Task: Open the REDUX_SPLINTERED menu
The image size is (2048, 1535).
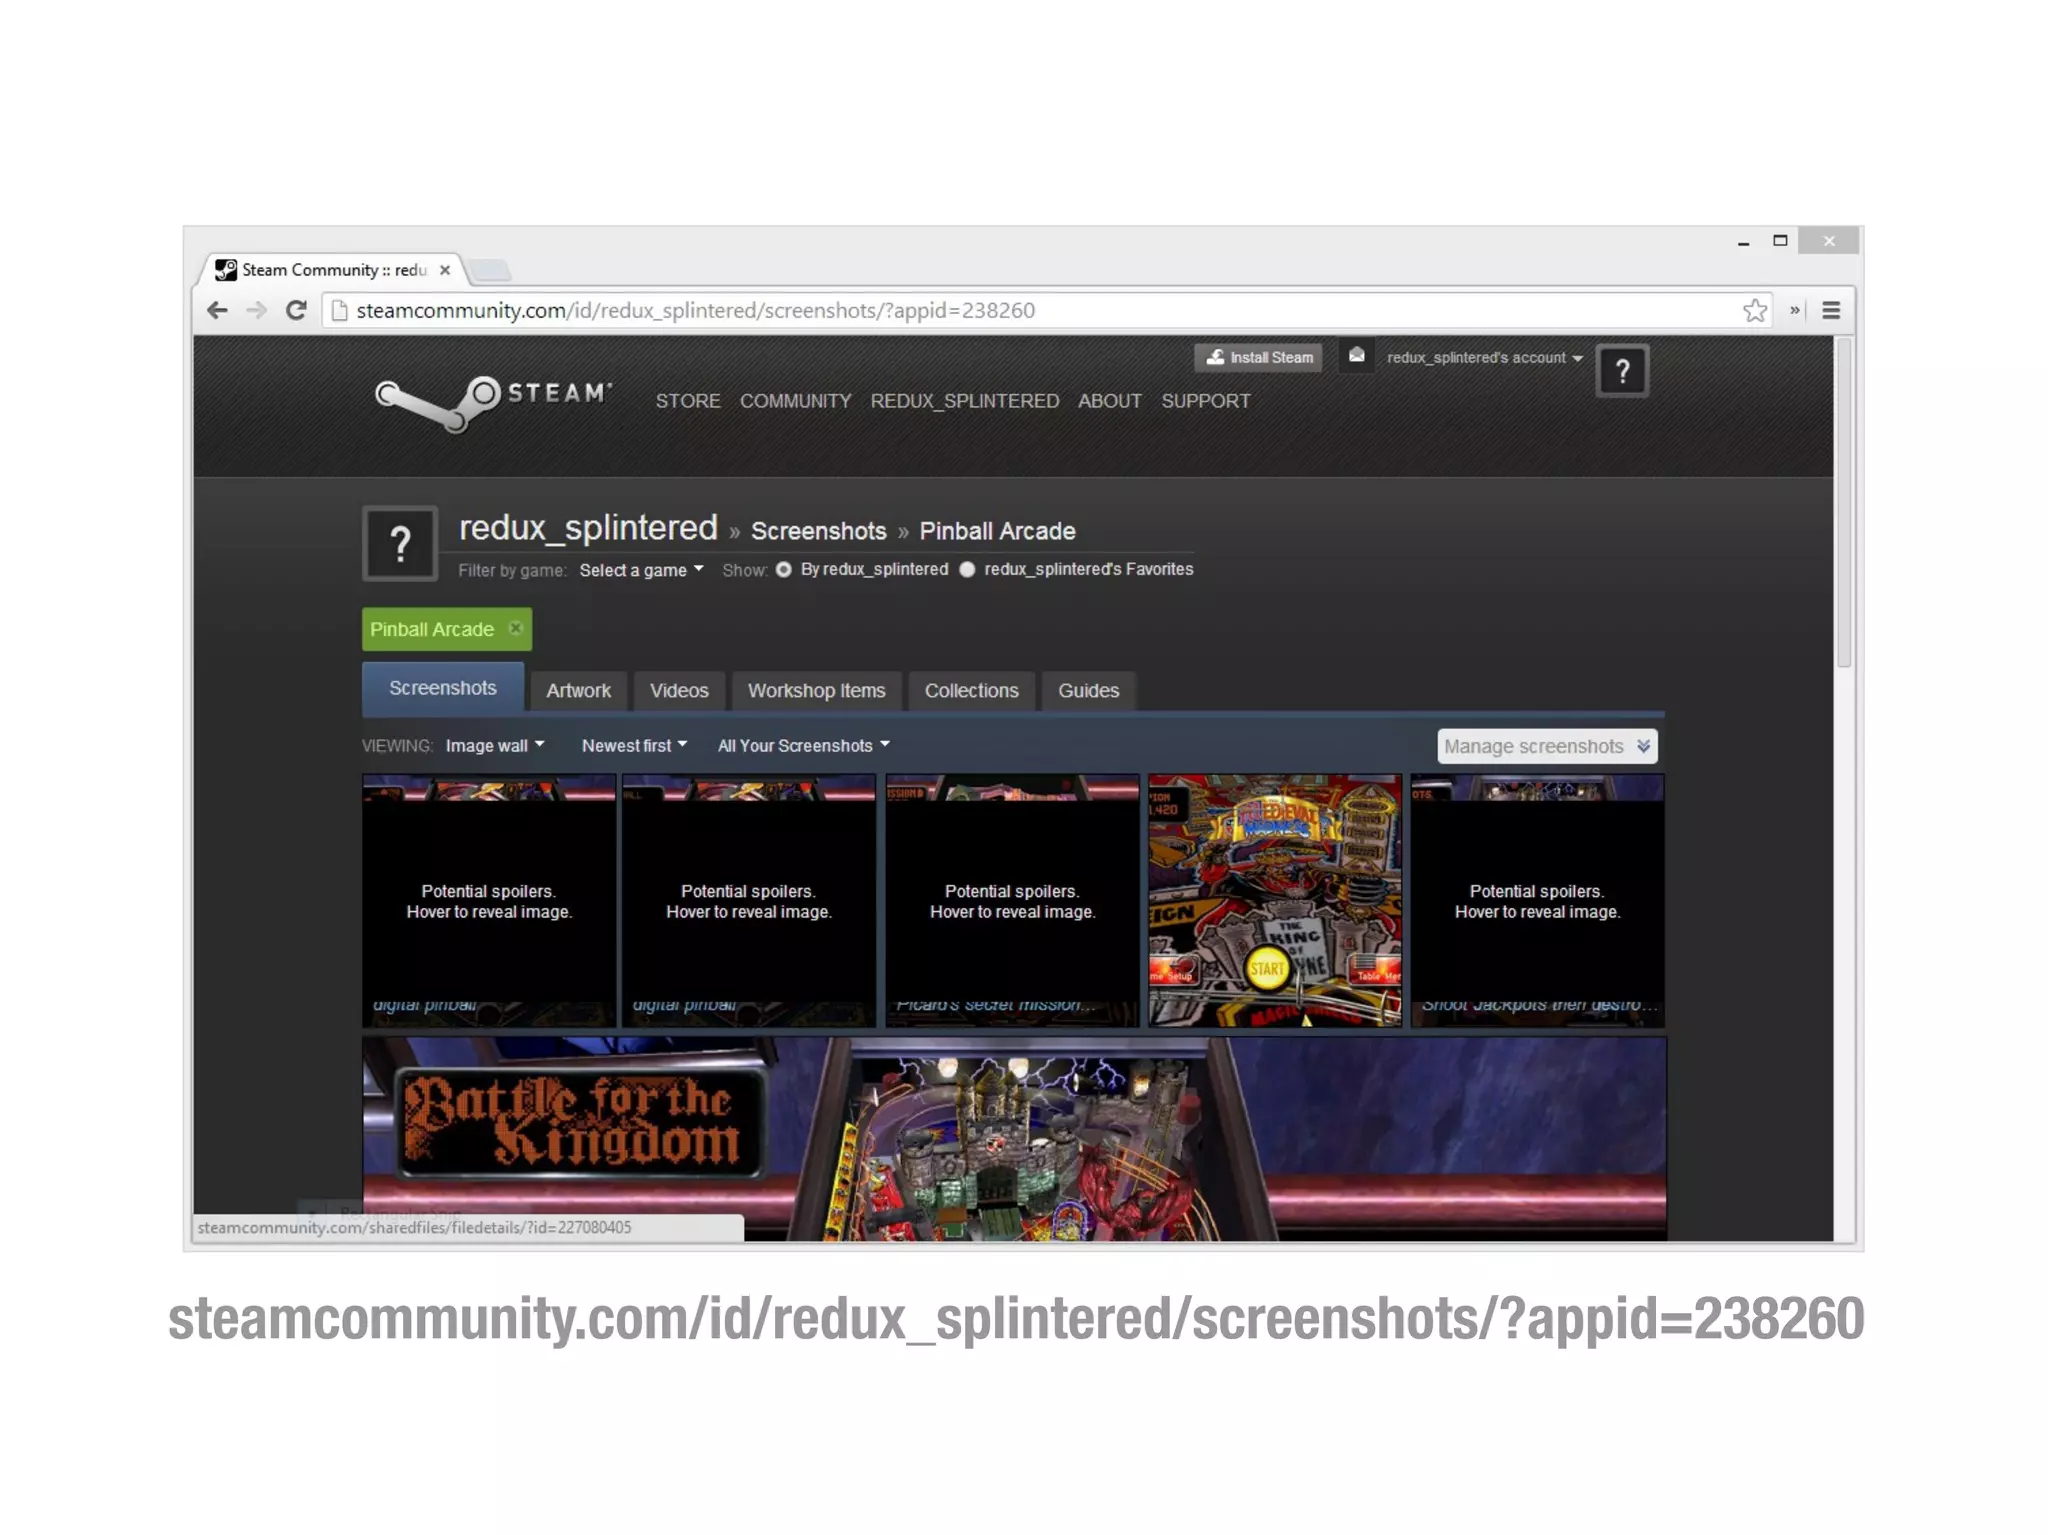Action: [964, 401]
